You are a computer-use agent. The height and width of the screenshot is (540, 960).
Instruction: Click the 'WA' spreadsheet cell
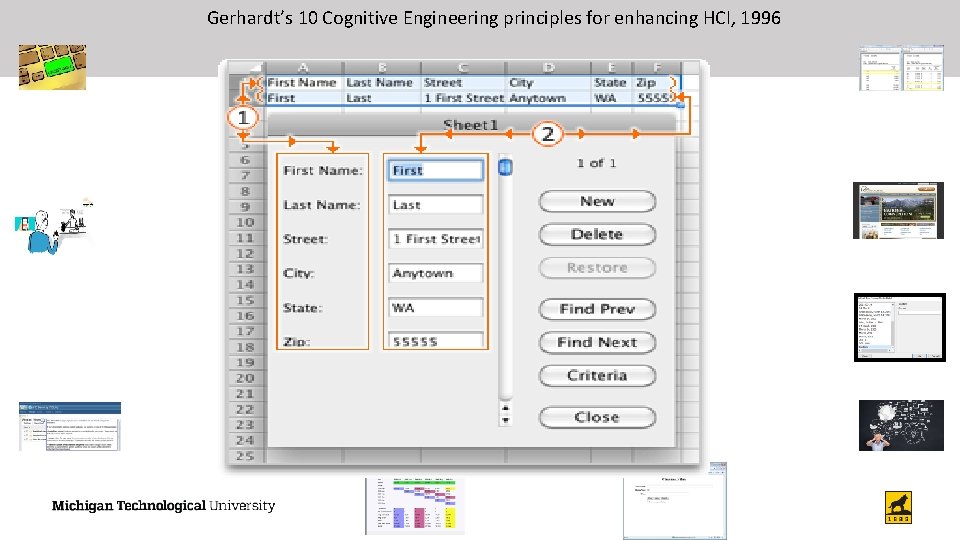pyautogui.click(x=612, y=98)
